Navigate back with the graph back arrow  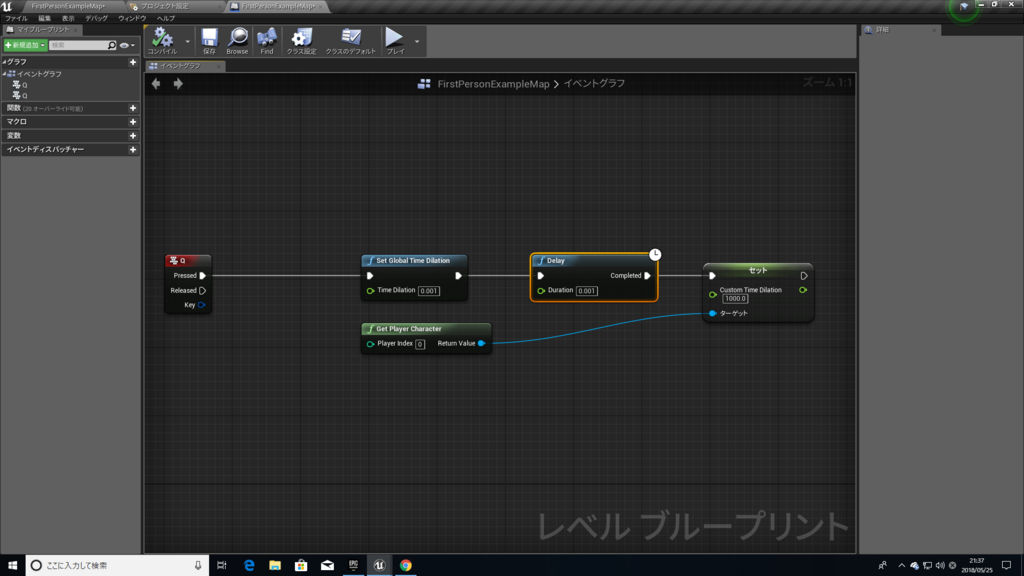coord(156,84)
